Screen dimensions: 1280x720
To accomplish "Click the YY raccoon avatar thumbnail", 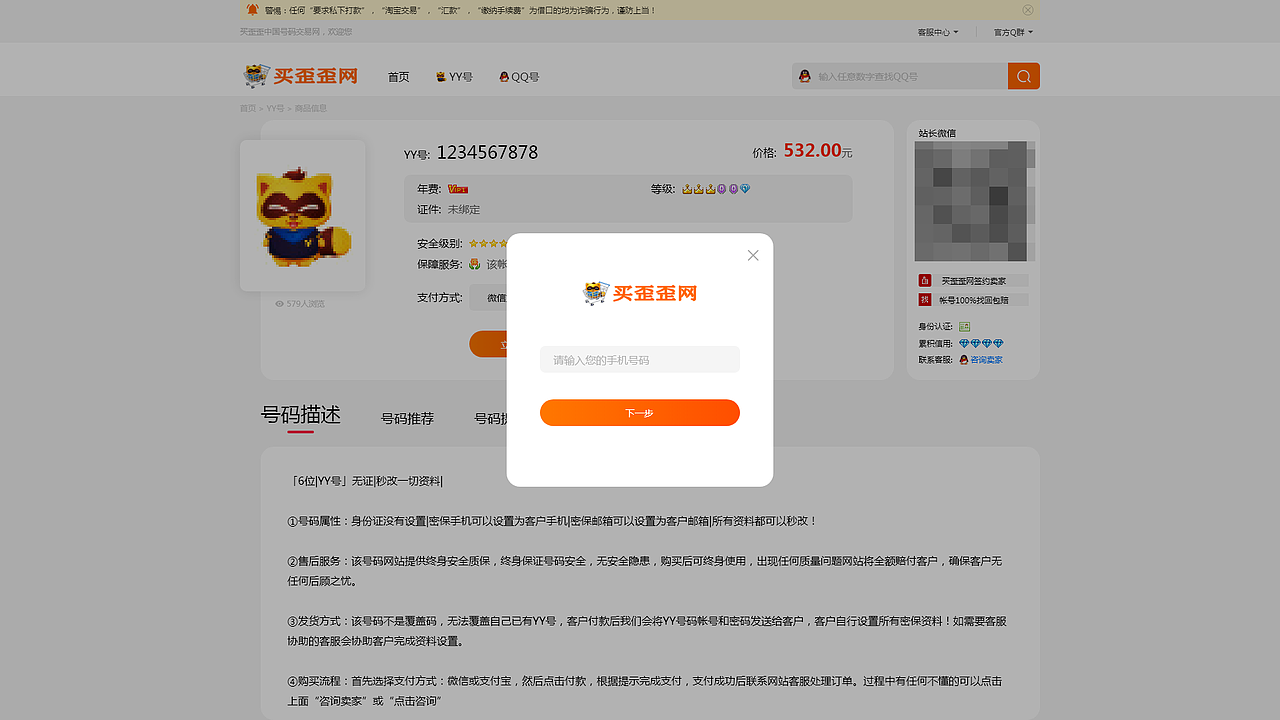I will (x=302, y=215).
